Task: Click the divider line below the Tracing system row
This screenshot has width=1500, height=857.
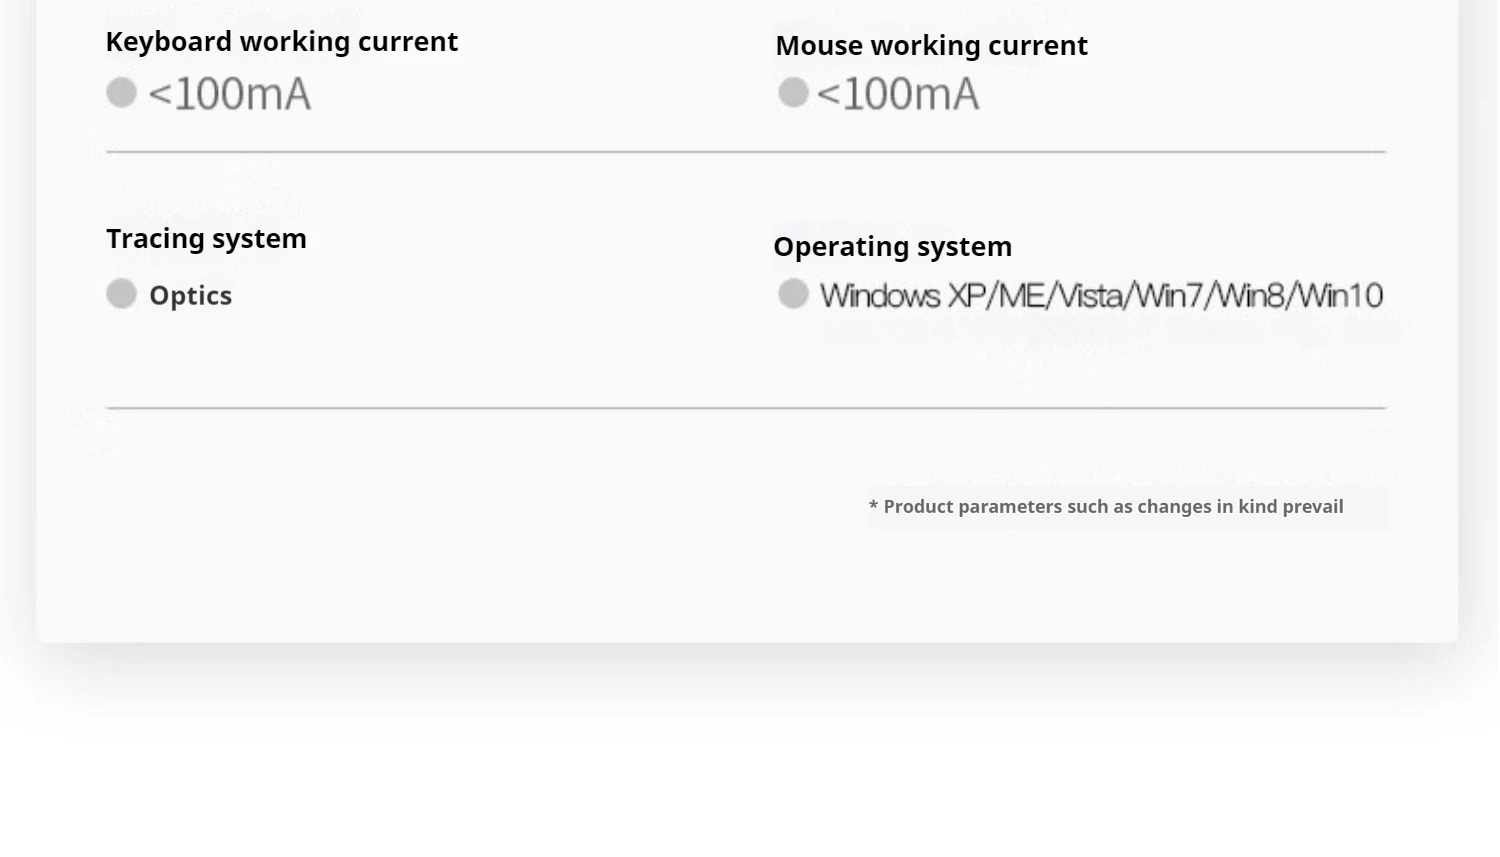Action: tap(746, 408)
